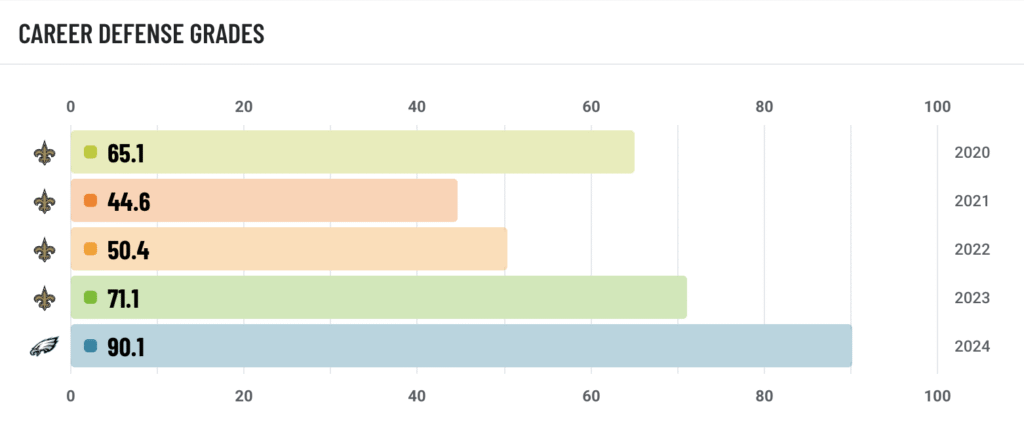This screenshot has height=423, width=1024.
Task: Click the 2024 year label
Action: point(972,347)
